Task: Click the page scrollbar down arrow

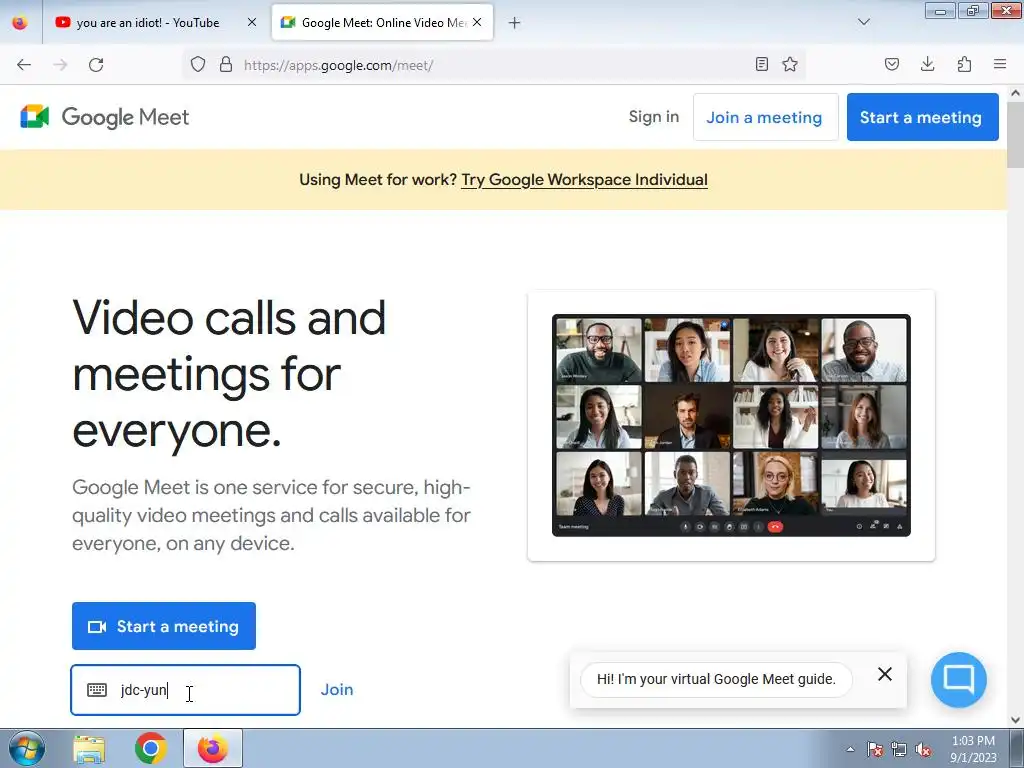Action: [x=1016, y=719]
